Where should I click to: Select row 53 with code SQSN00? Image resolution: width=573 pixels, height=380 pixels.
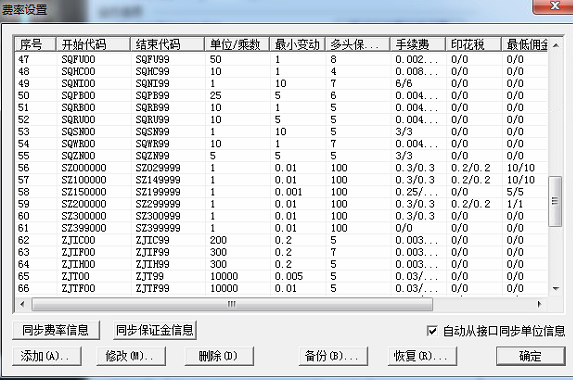click(x=281, y=132)
